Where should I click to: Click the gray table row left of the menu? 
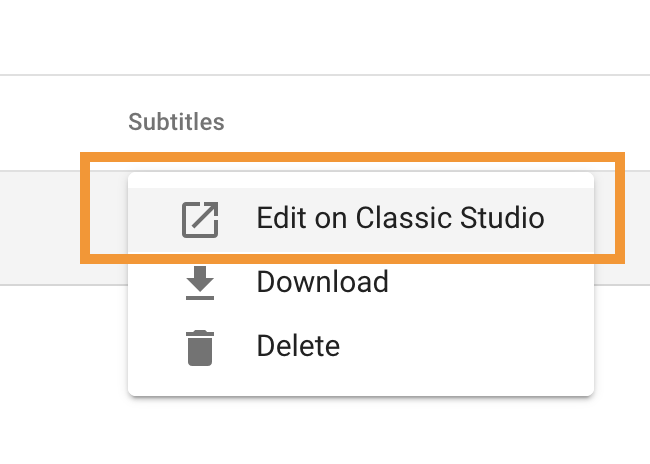(x=41, y=228)
